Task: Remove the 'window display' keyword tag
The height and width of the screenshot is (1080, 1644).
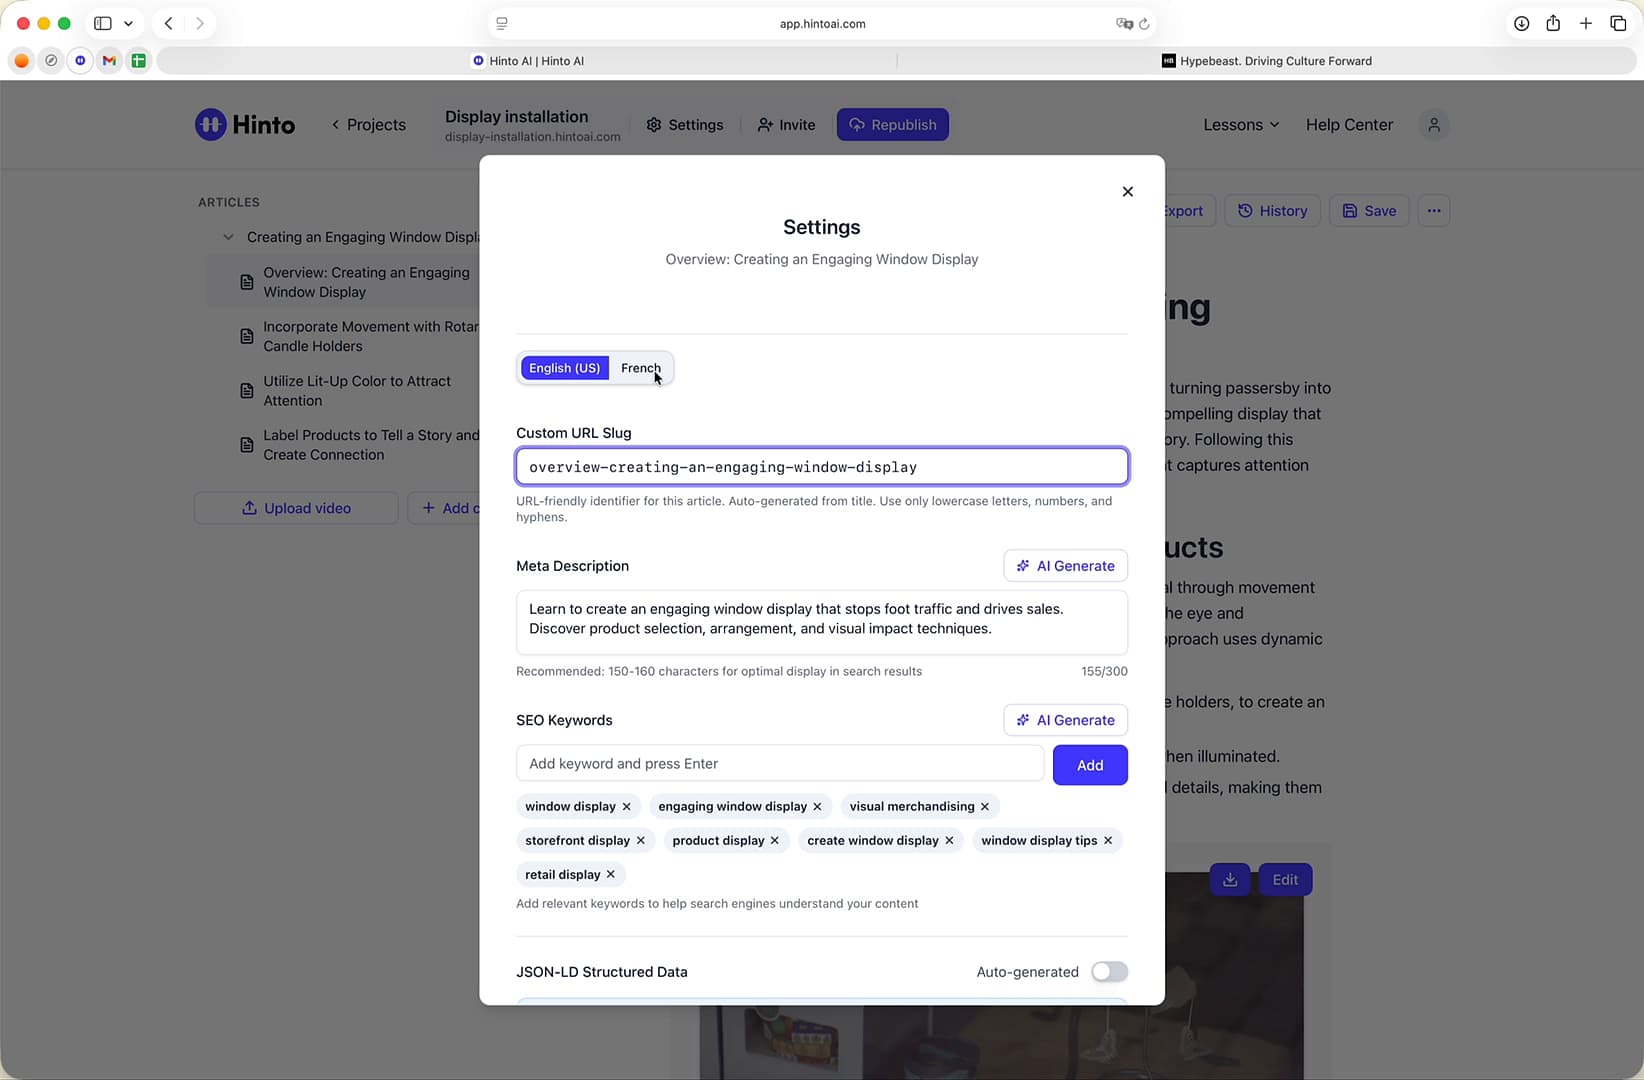Action: point(627,807)
